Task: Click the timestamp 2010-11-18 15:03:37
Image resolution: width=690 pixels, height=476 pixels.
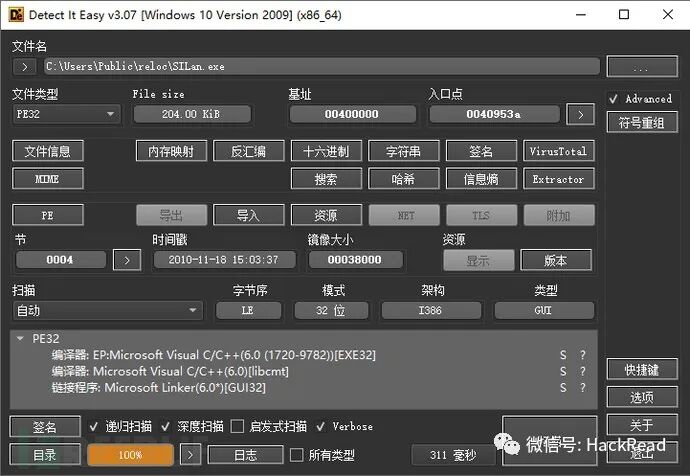Action: tap(224, 260)
